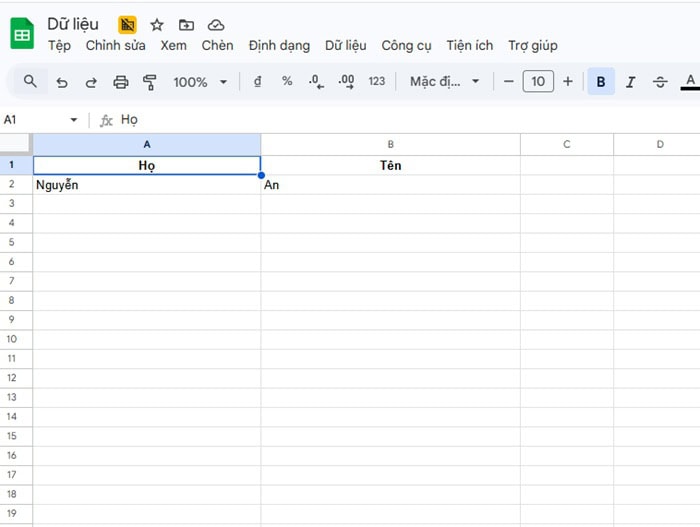The width and height of the screenshot is (700, 527).
Task: Check the cloud save status icon
Action: click(x=216, y=25)
